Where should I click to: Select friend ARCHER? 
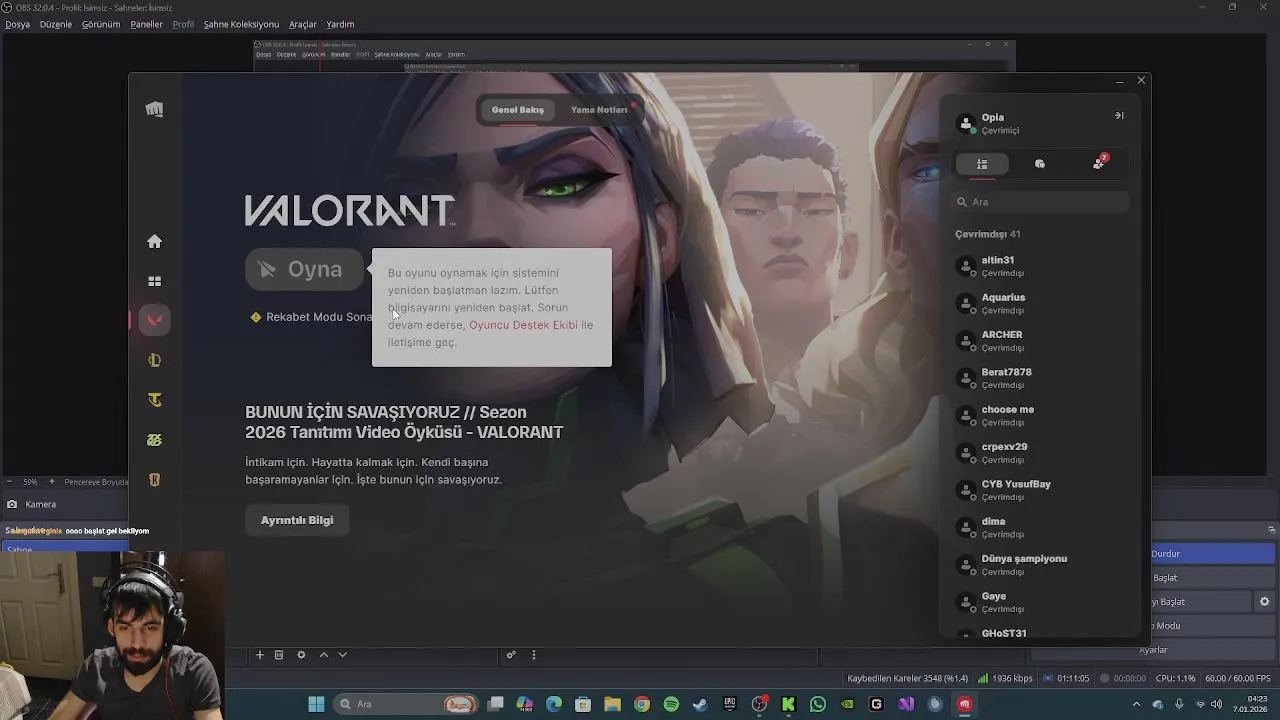(1040, 340)
